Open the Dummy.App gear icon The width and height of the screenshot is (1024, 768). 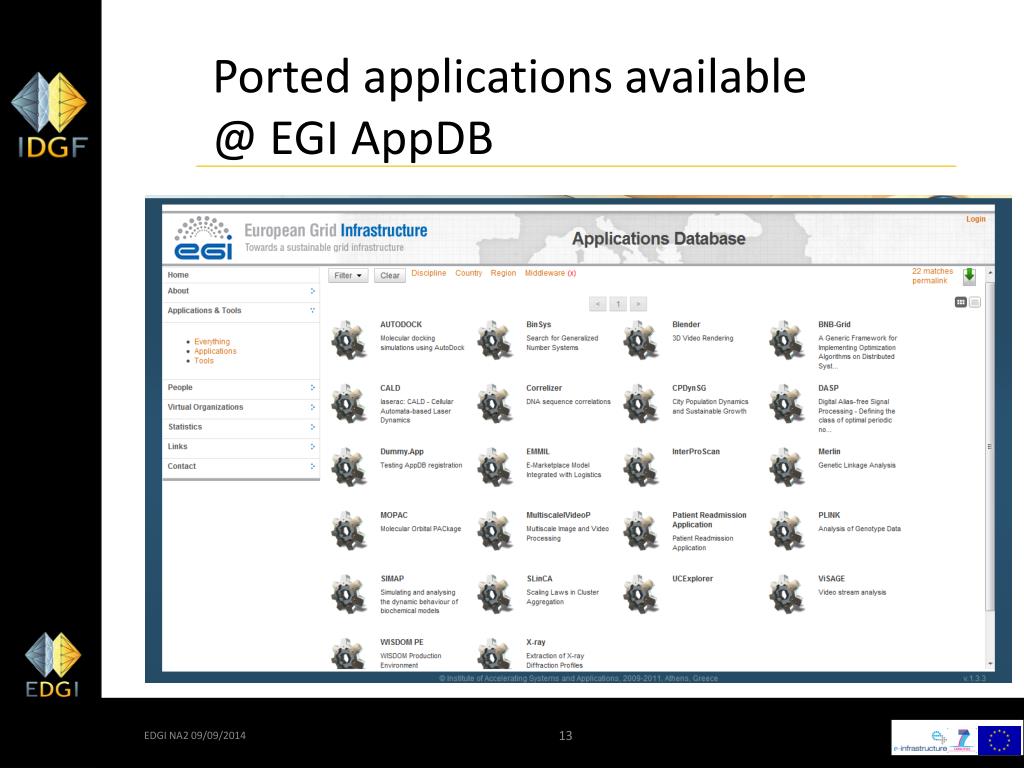[349, 468]
